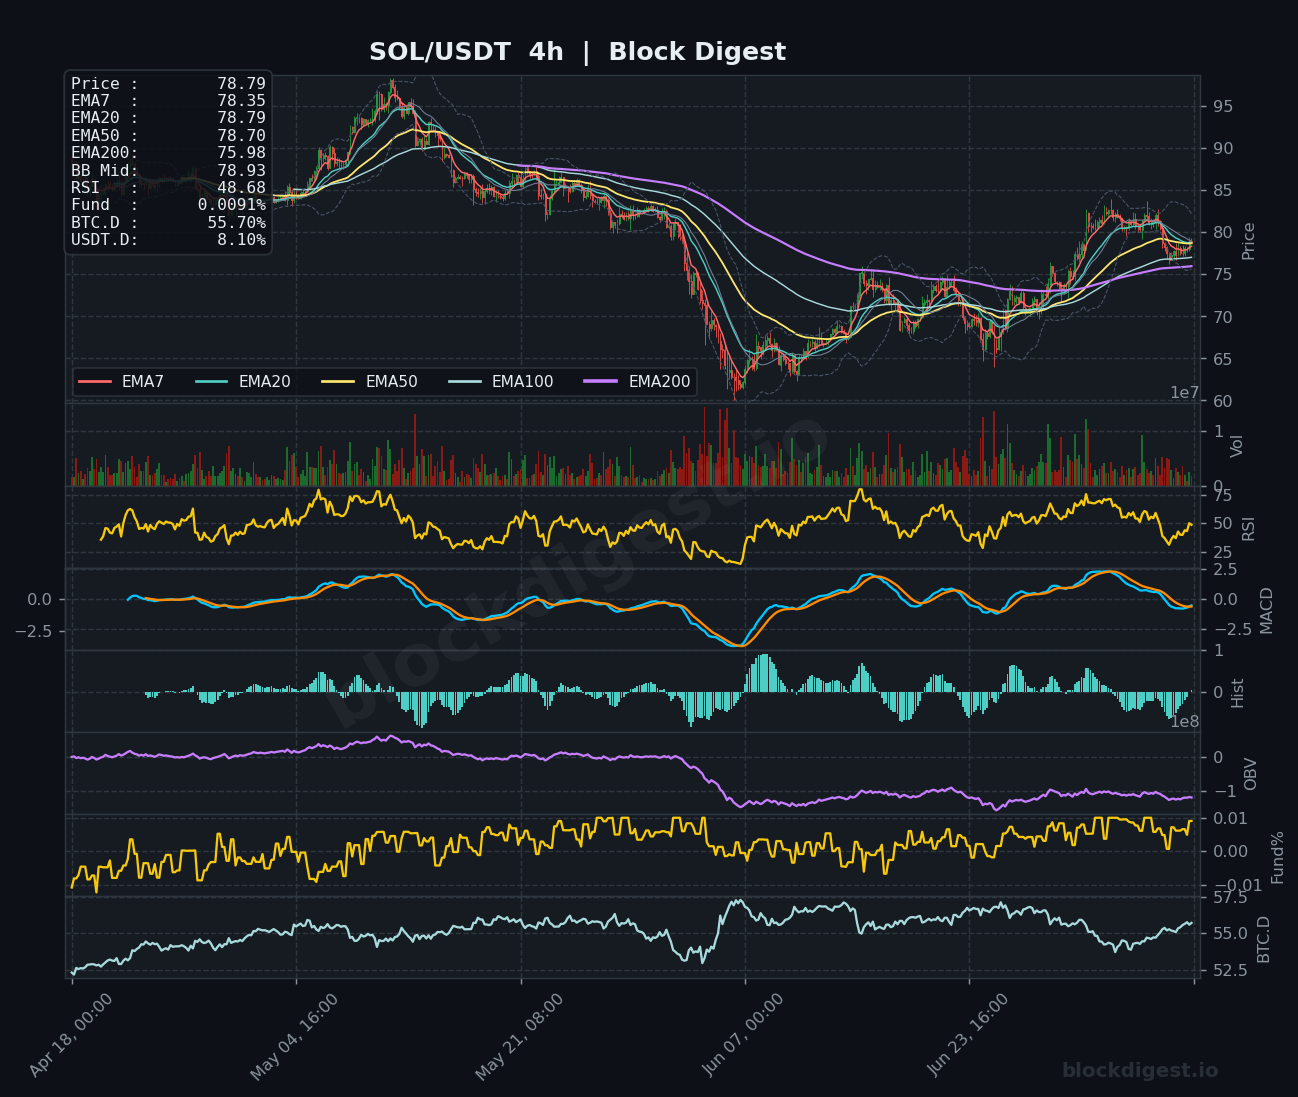This screenshot has height=1097, width=1298.
Task: Click the EMA20 legend entry
Action: coord(243,382)
